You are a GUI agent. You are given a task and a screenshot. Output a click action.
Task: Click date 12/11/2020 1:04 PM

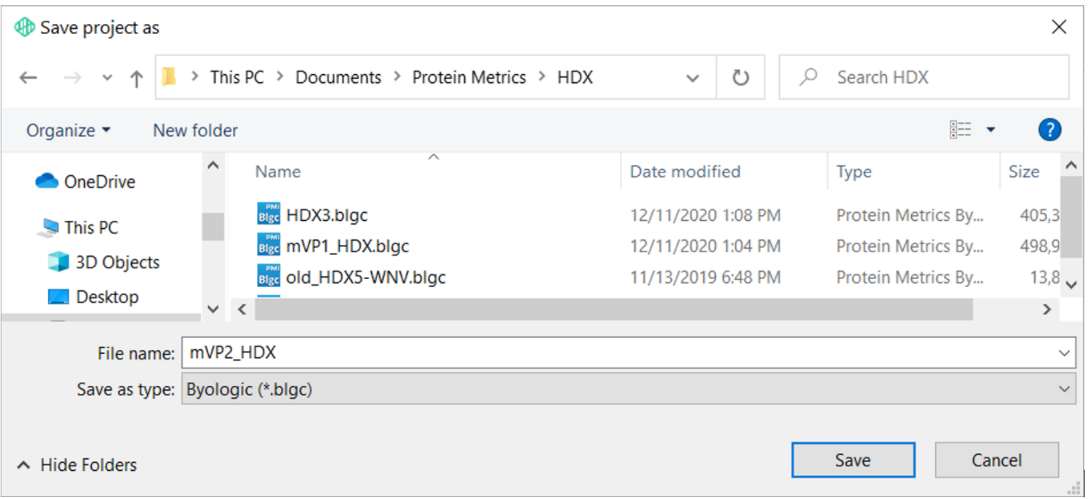tap(705, 246)
